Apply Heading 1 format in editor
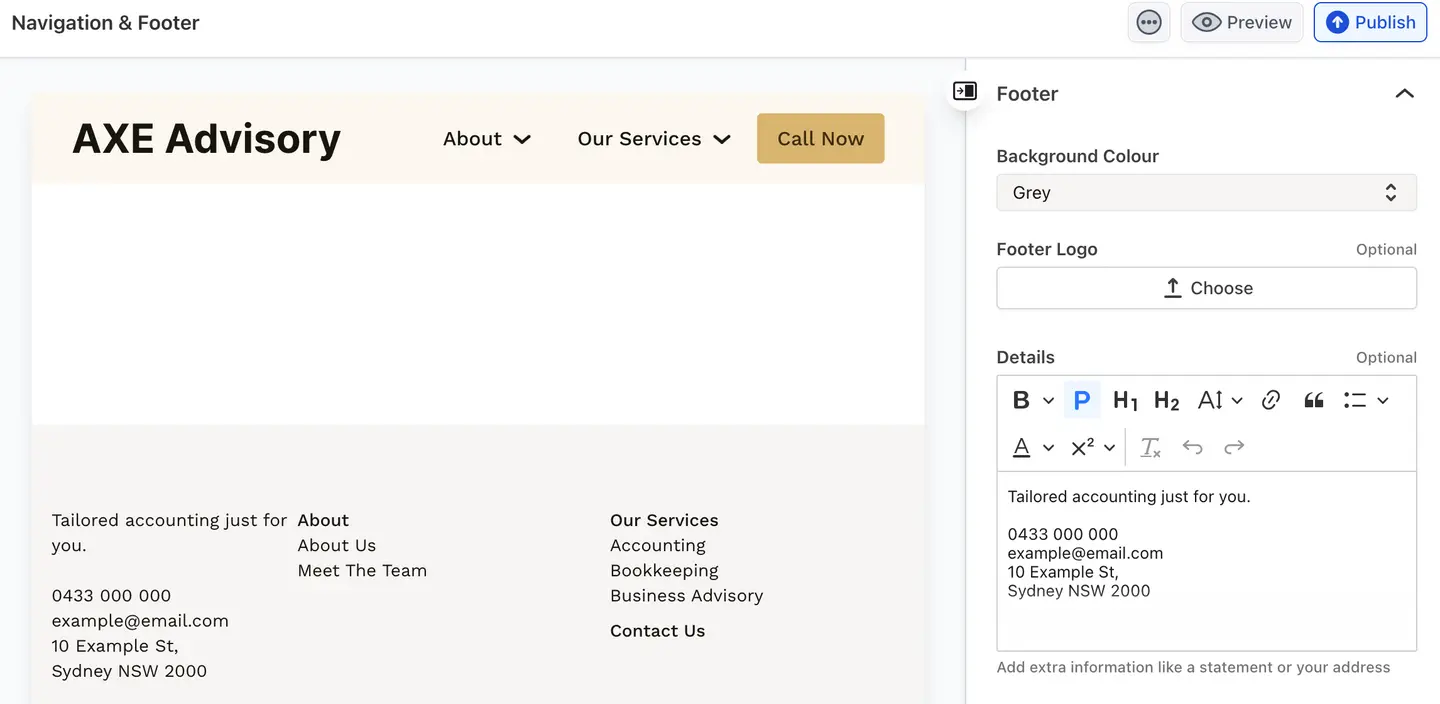This screenshot has width=1440, height=704. pos(1125,400)
